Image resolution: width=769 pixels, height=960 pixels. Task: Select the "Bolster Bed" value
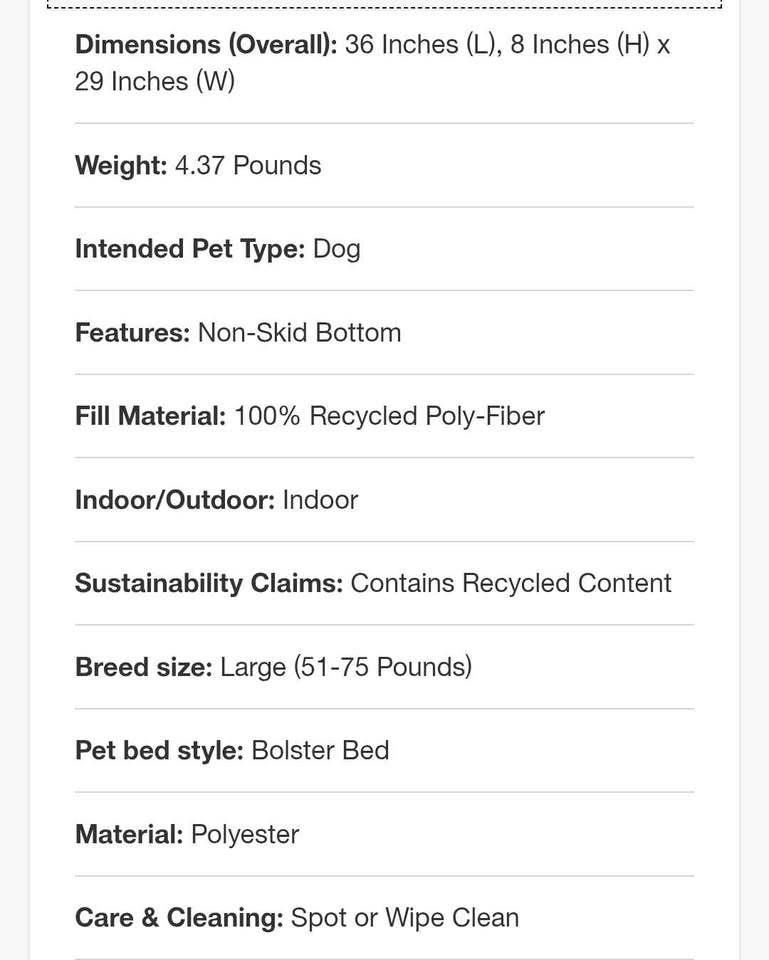320,750
